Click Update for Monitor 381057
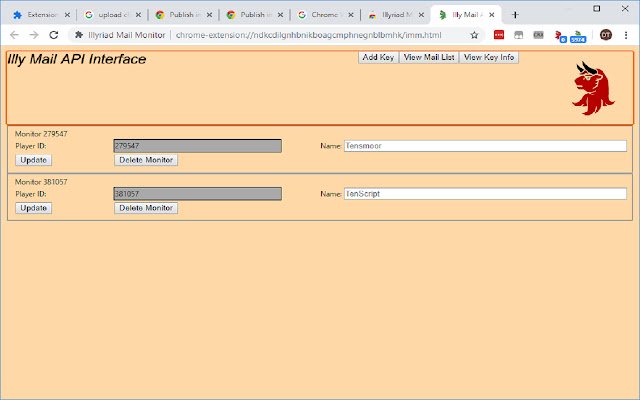Screen dimensions: 640x400 tap(33, 208)
